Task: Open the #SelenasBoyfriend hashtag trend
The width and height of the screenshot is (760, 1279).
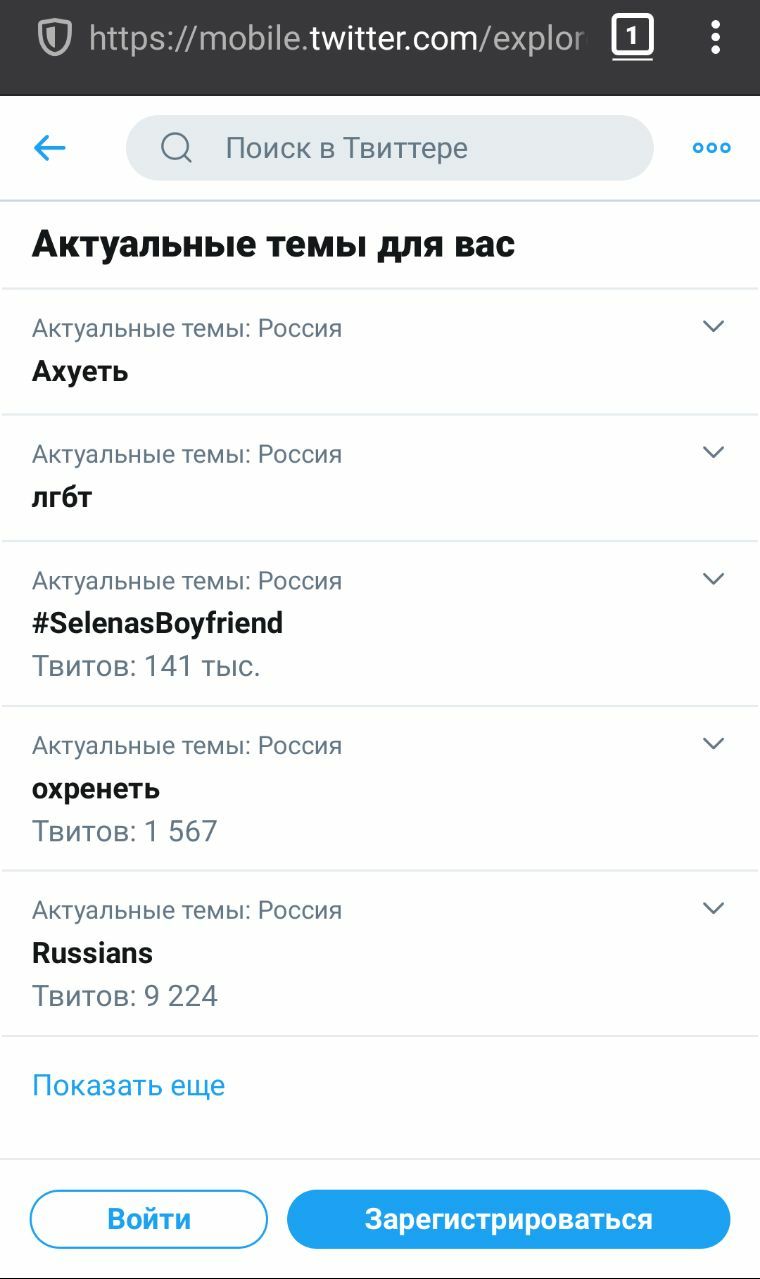Action: [380, 624]
